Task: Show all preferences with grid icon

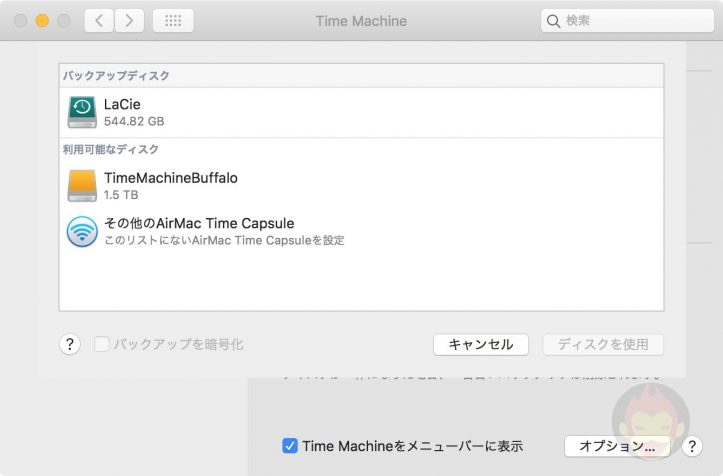Action: tap(173, 21)
